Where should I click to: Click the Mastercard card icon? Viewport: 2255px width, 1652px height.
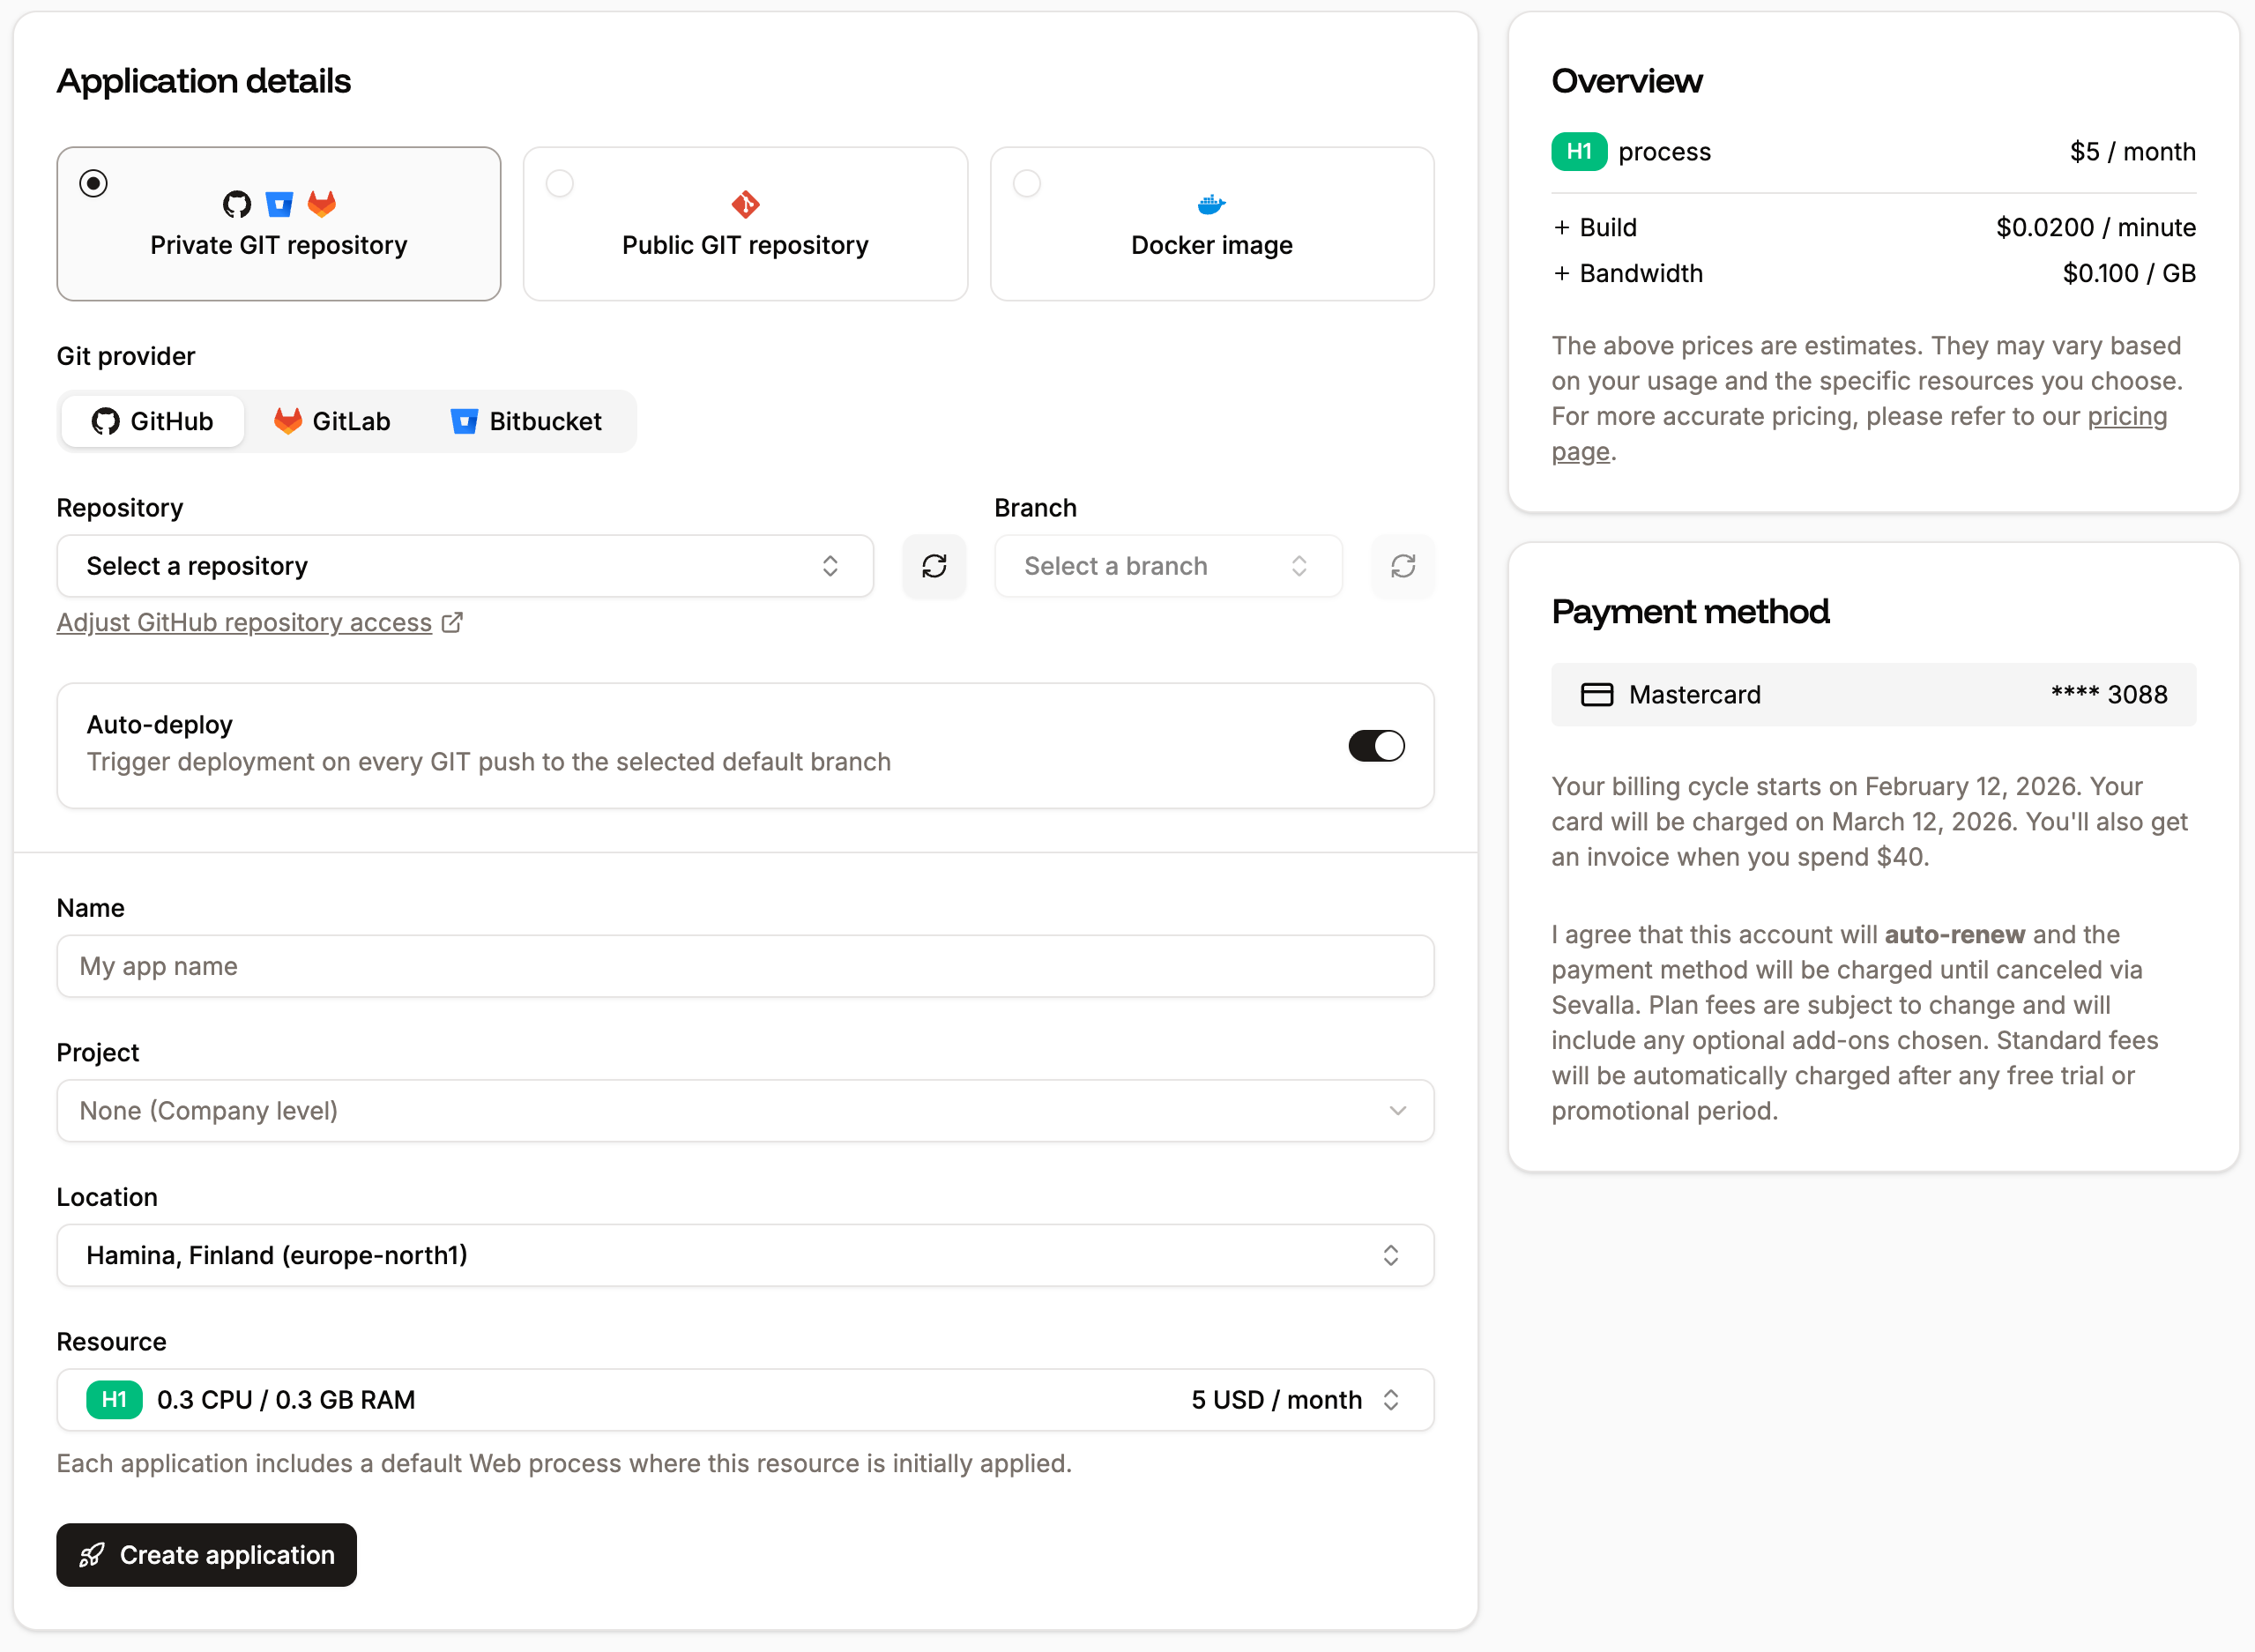click(x=1597, y=694)
